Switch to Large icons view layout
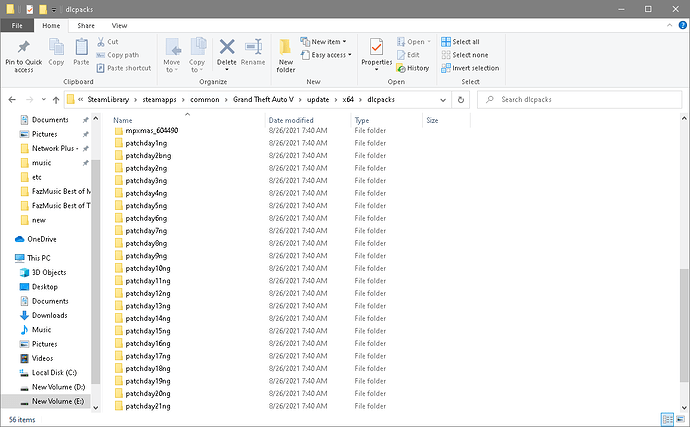This screenshot has height=427, width=690. click(x=680, y=419)
